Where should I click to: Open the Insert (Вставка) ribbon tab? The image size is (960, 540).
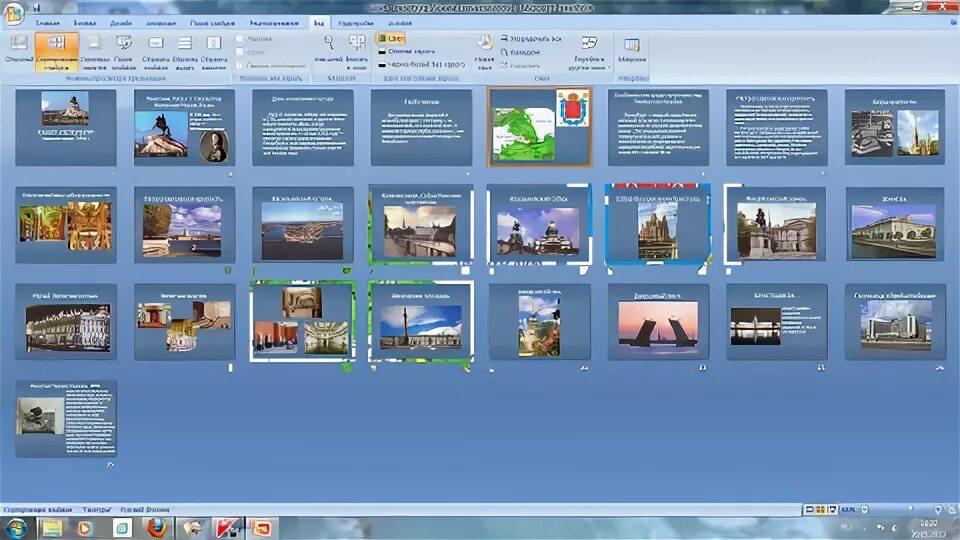pos(84,23)
